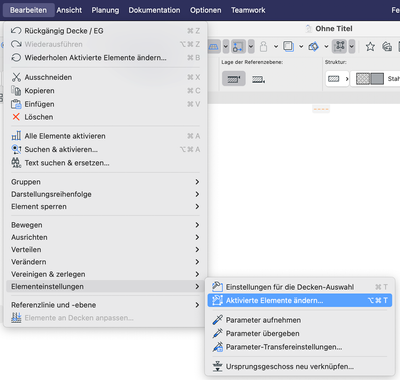Expand the Gruppen submenu

[105, 182]
